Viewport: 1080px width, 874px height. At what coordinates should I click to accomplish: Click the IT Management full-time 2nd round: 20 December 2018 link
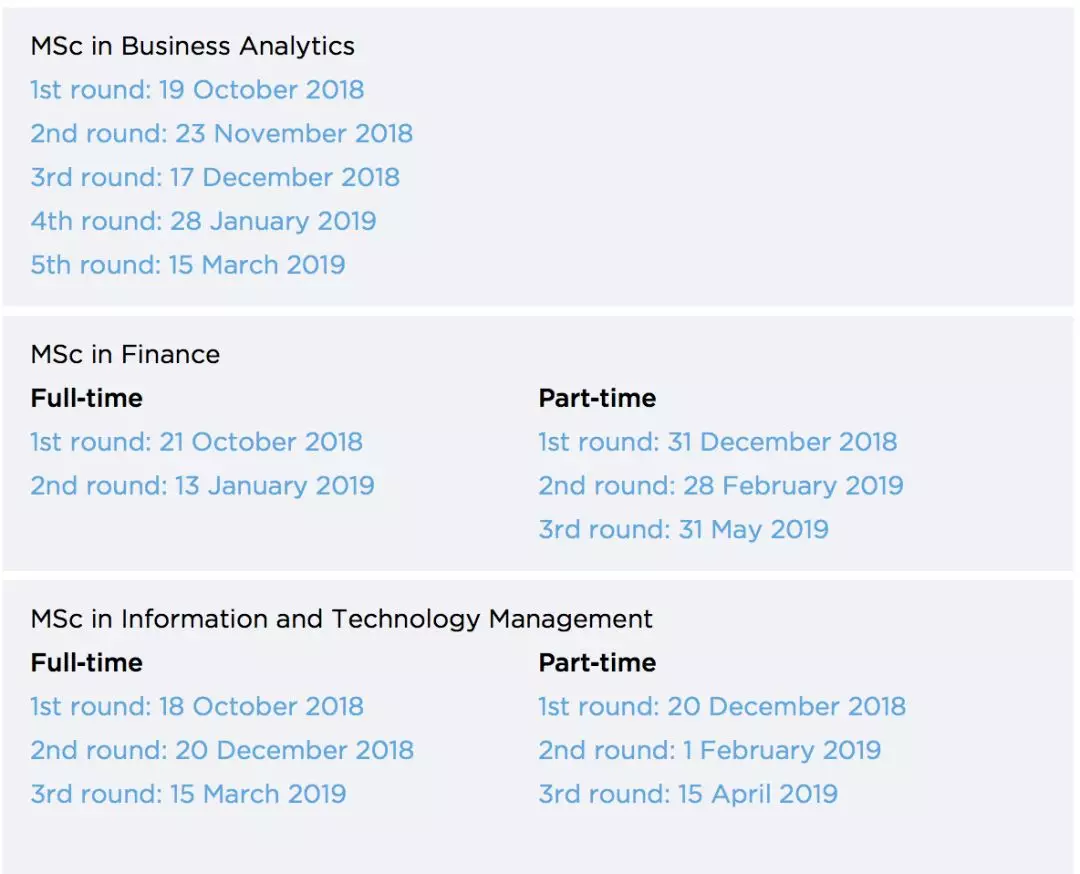(x=222, y=751)
